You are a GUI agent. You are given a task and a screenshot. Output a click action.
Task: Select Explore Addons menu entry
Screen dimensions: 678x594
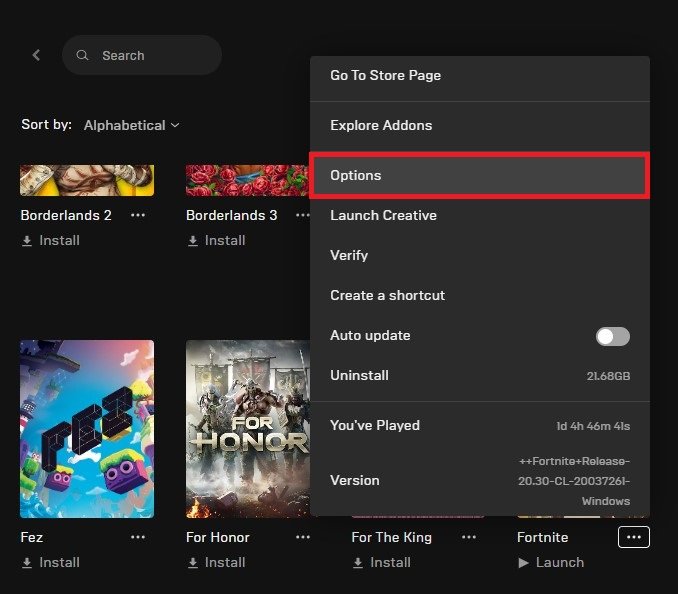click(x=480, y=126)
